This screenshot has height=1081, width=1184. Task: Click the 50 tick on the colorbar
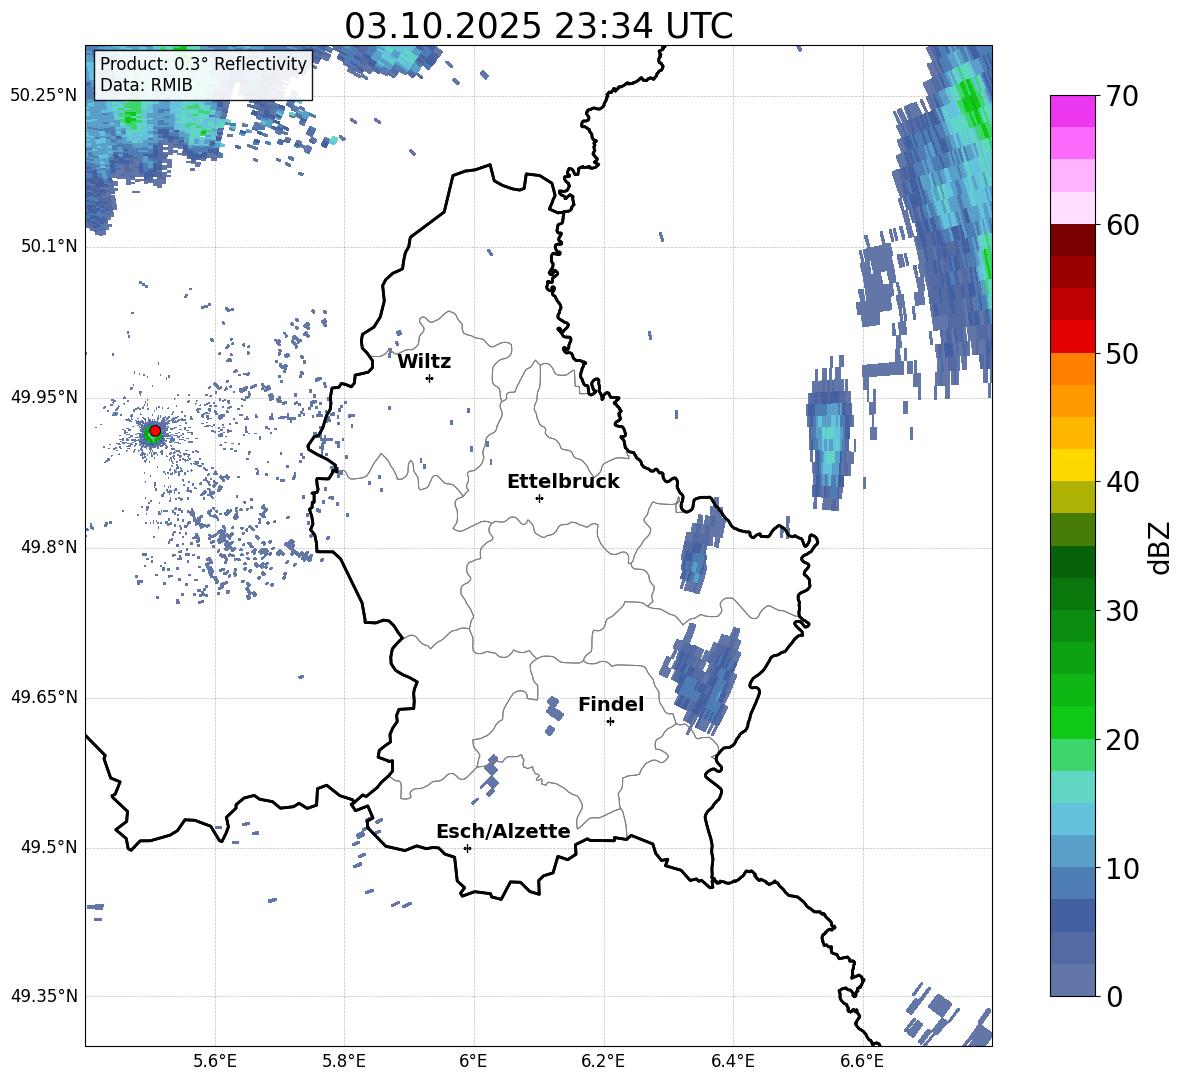1122,353
